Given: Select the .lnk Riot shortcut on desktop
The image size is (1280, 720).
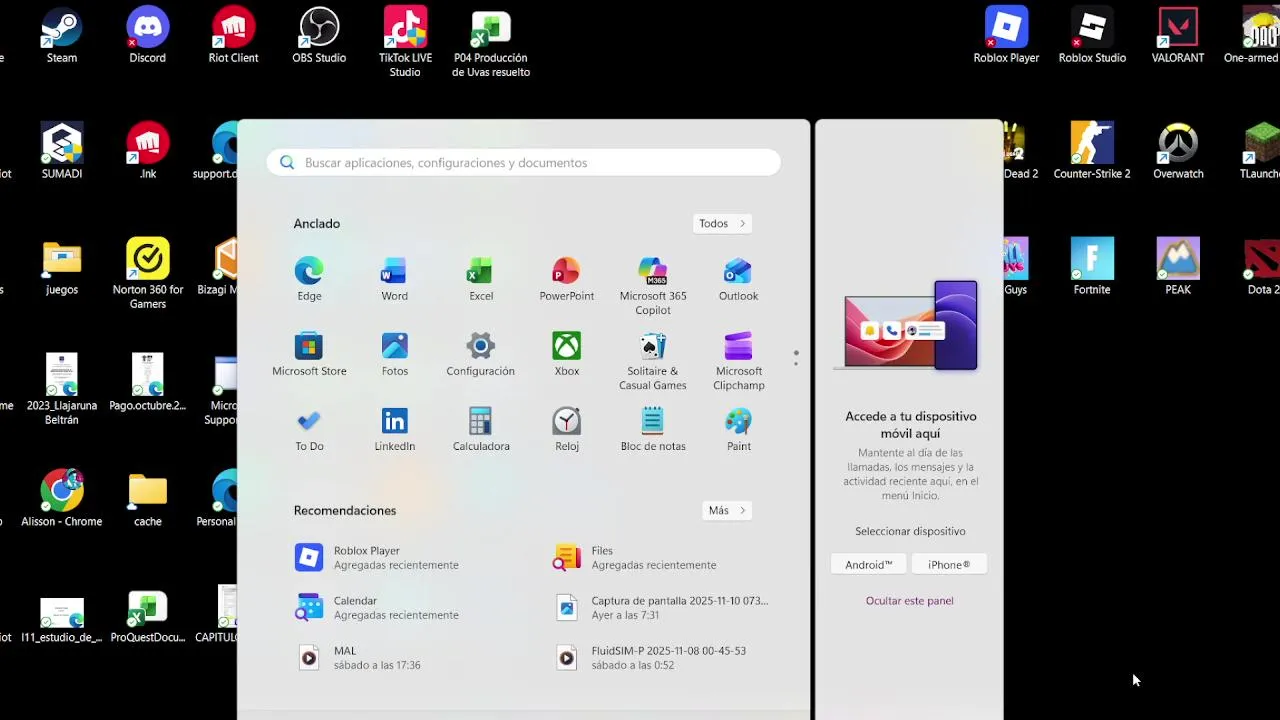Looking at the screenshot, I should click(147, 152).
